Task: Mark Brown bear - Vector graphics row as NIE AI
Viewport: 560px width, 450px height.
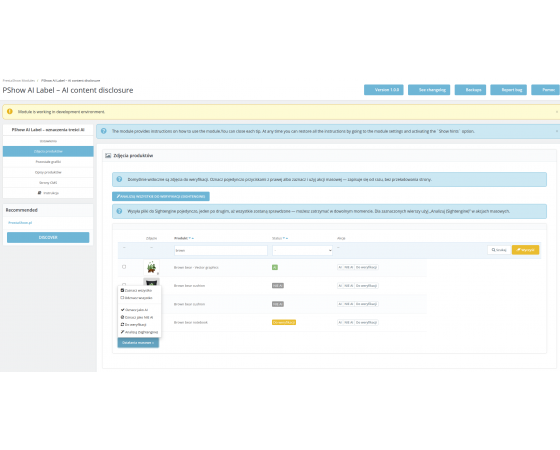Action: (x=349, y=267)
